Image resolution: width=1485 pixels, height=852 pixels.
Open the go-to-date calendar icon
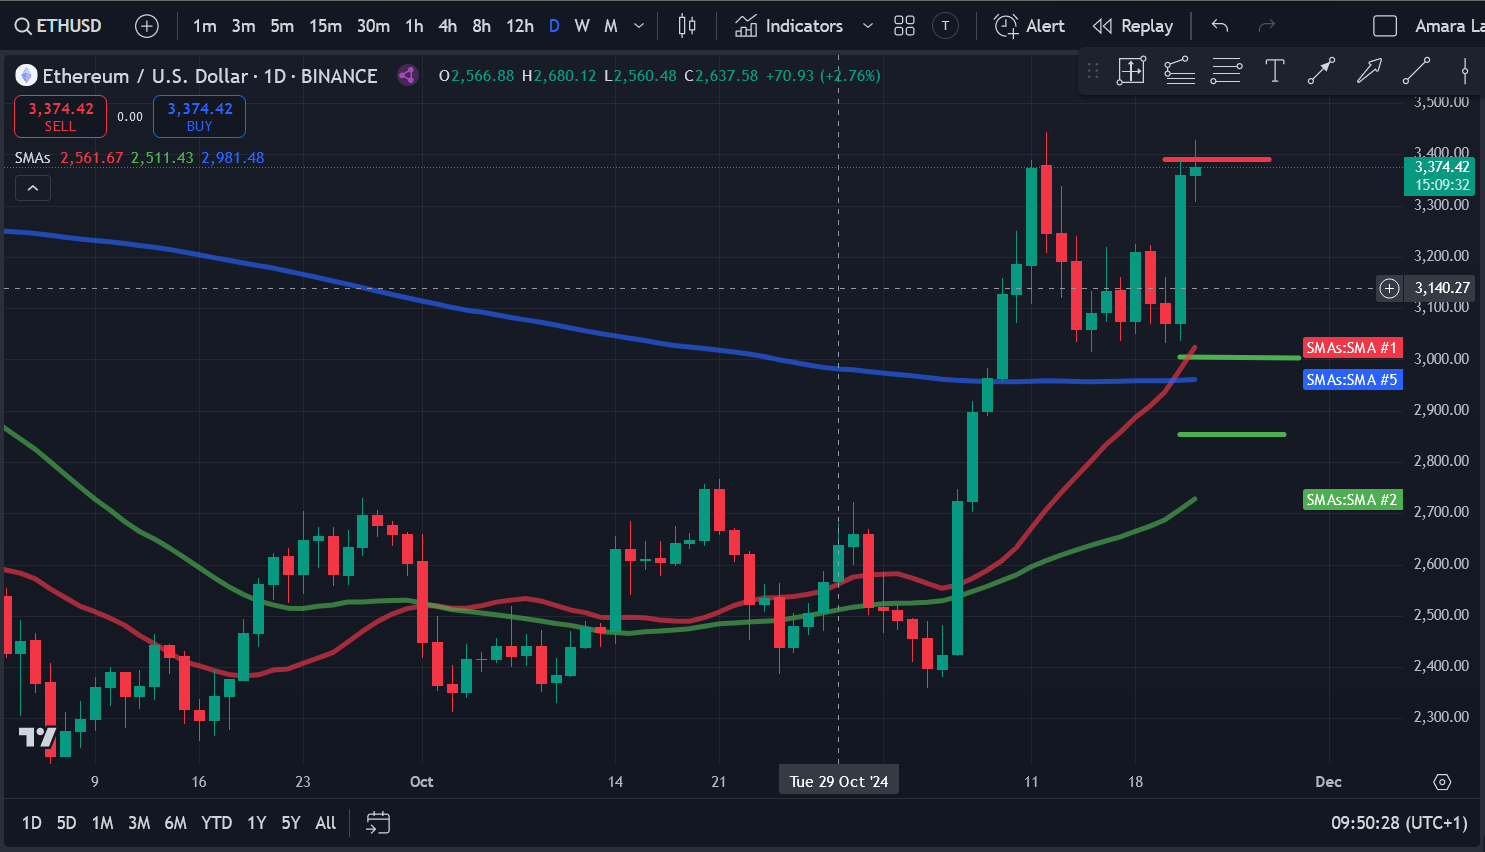click(x=378, y=823)
